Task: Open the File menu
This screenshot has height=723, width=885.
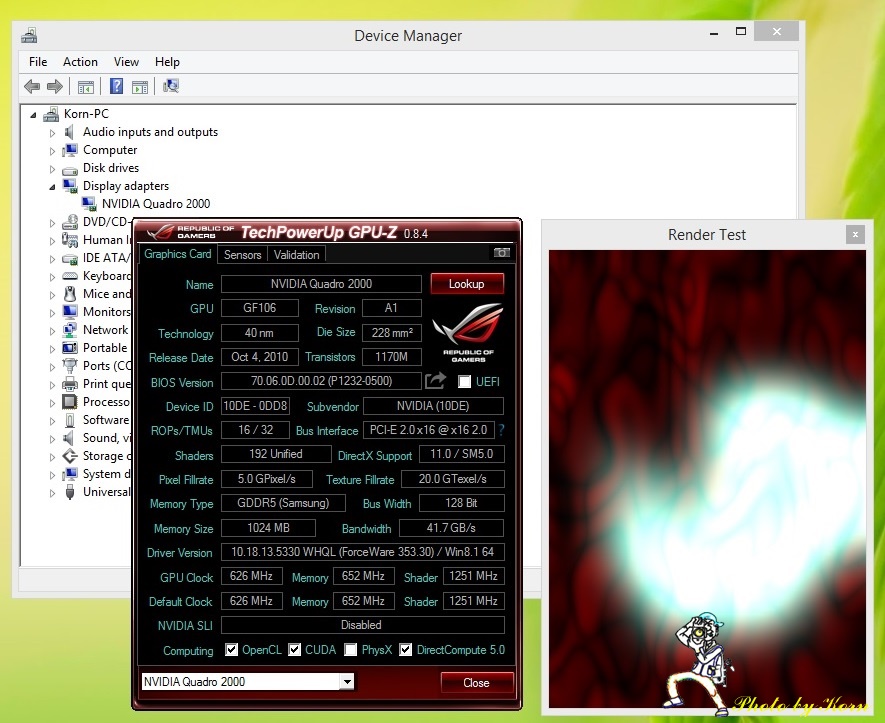Action: [x=38, y=62]
